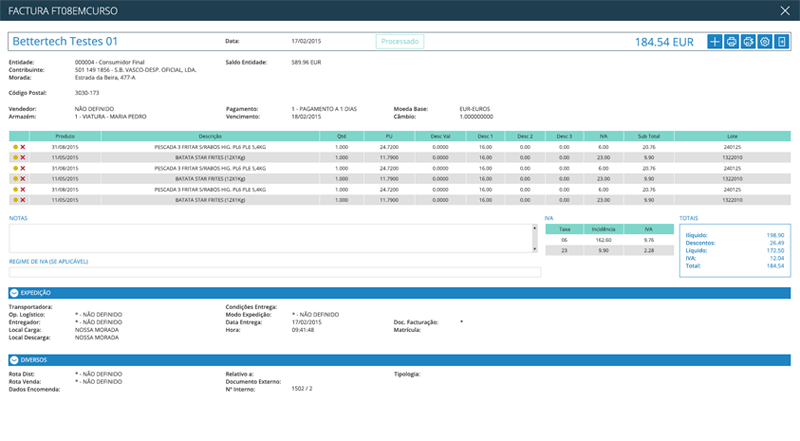Click the Descrição column header
The height and width of the screenshot is (441, 800).
210,135
